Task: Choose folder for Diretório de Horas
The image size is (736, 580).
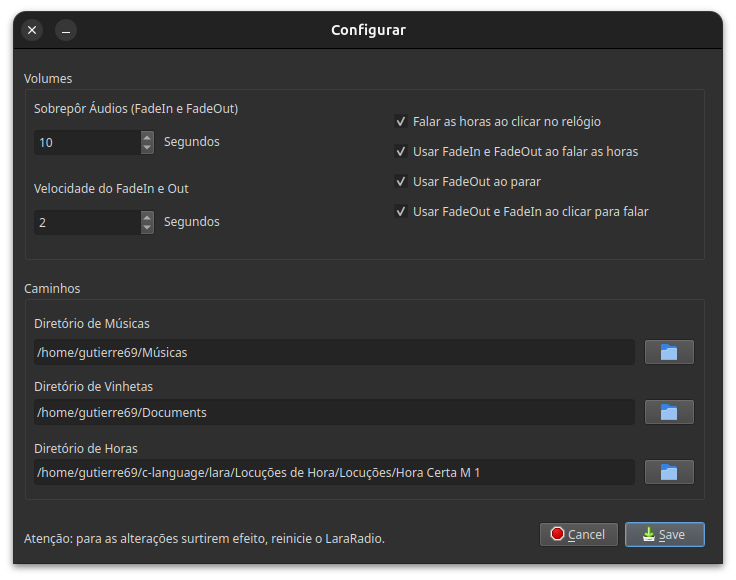Action: [x=669, y=472]
